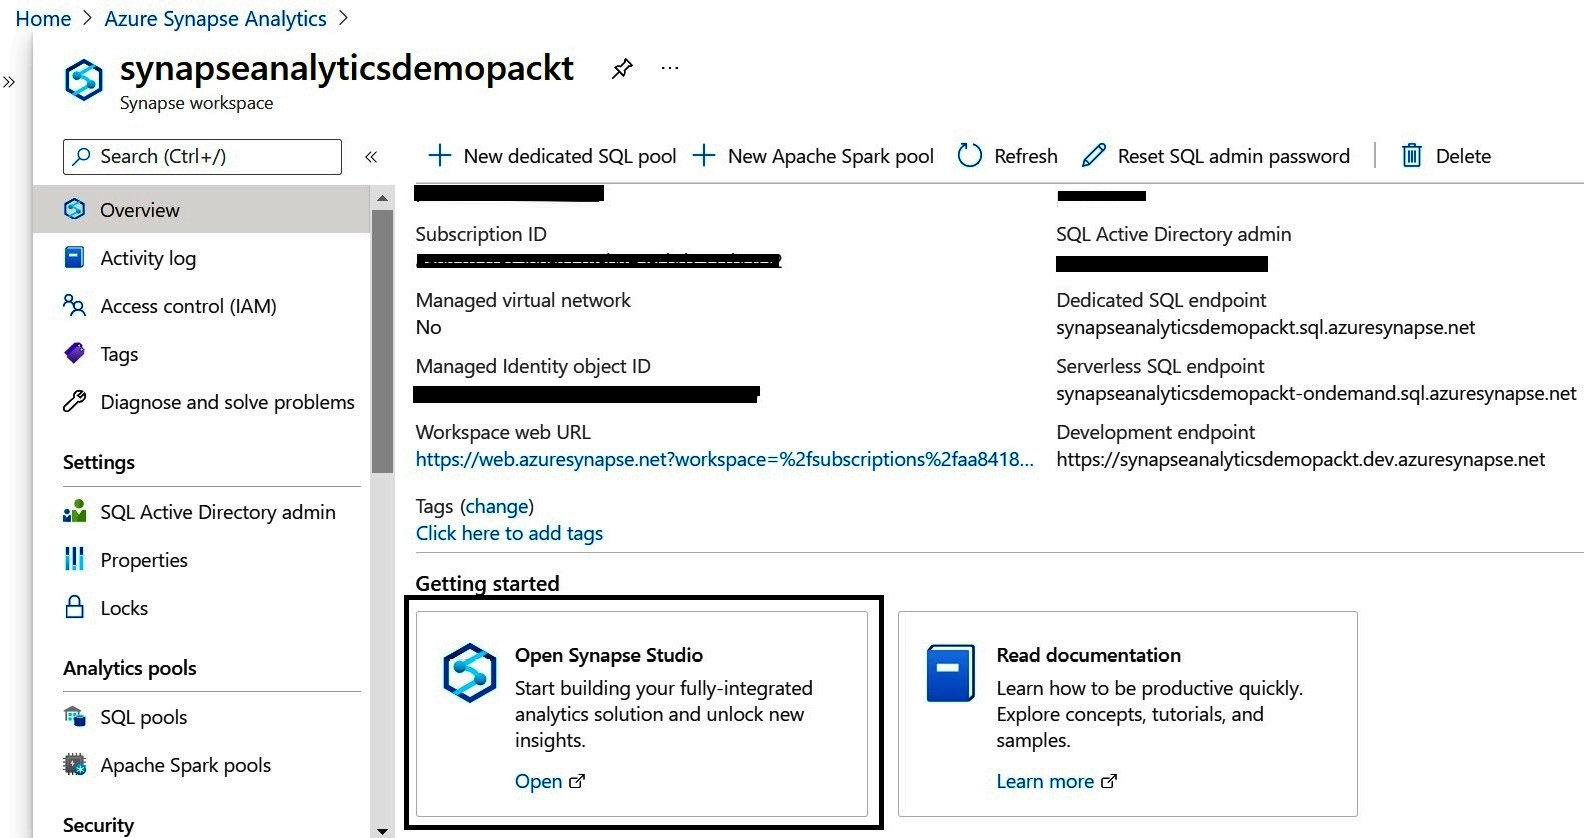Click the Learn more external link icon

(x=1109, y=781)
